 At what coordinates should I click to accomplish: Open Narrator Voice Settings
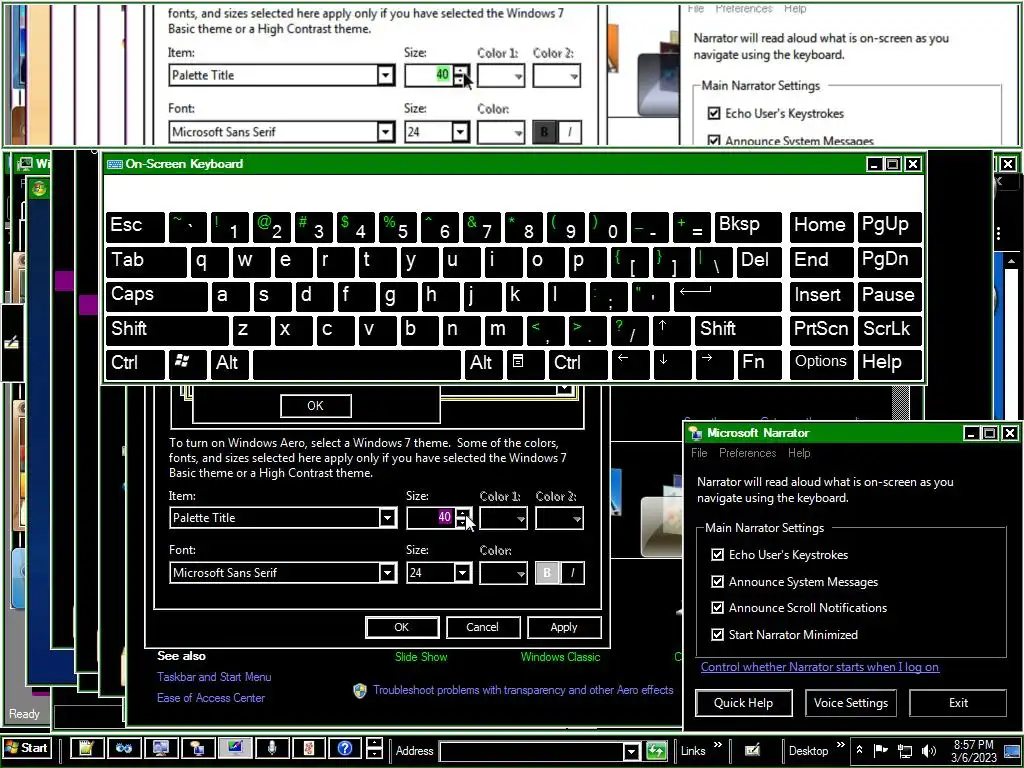(850, 703)
